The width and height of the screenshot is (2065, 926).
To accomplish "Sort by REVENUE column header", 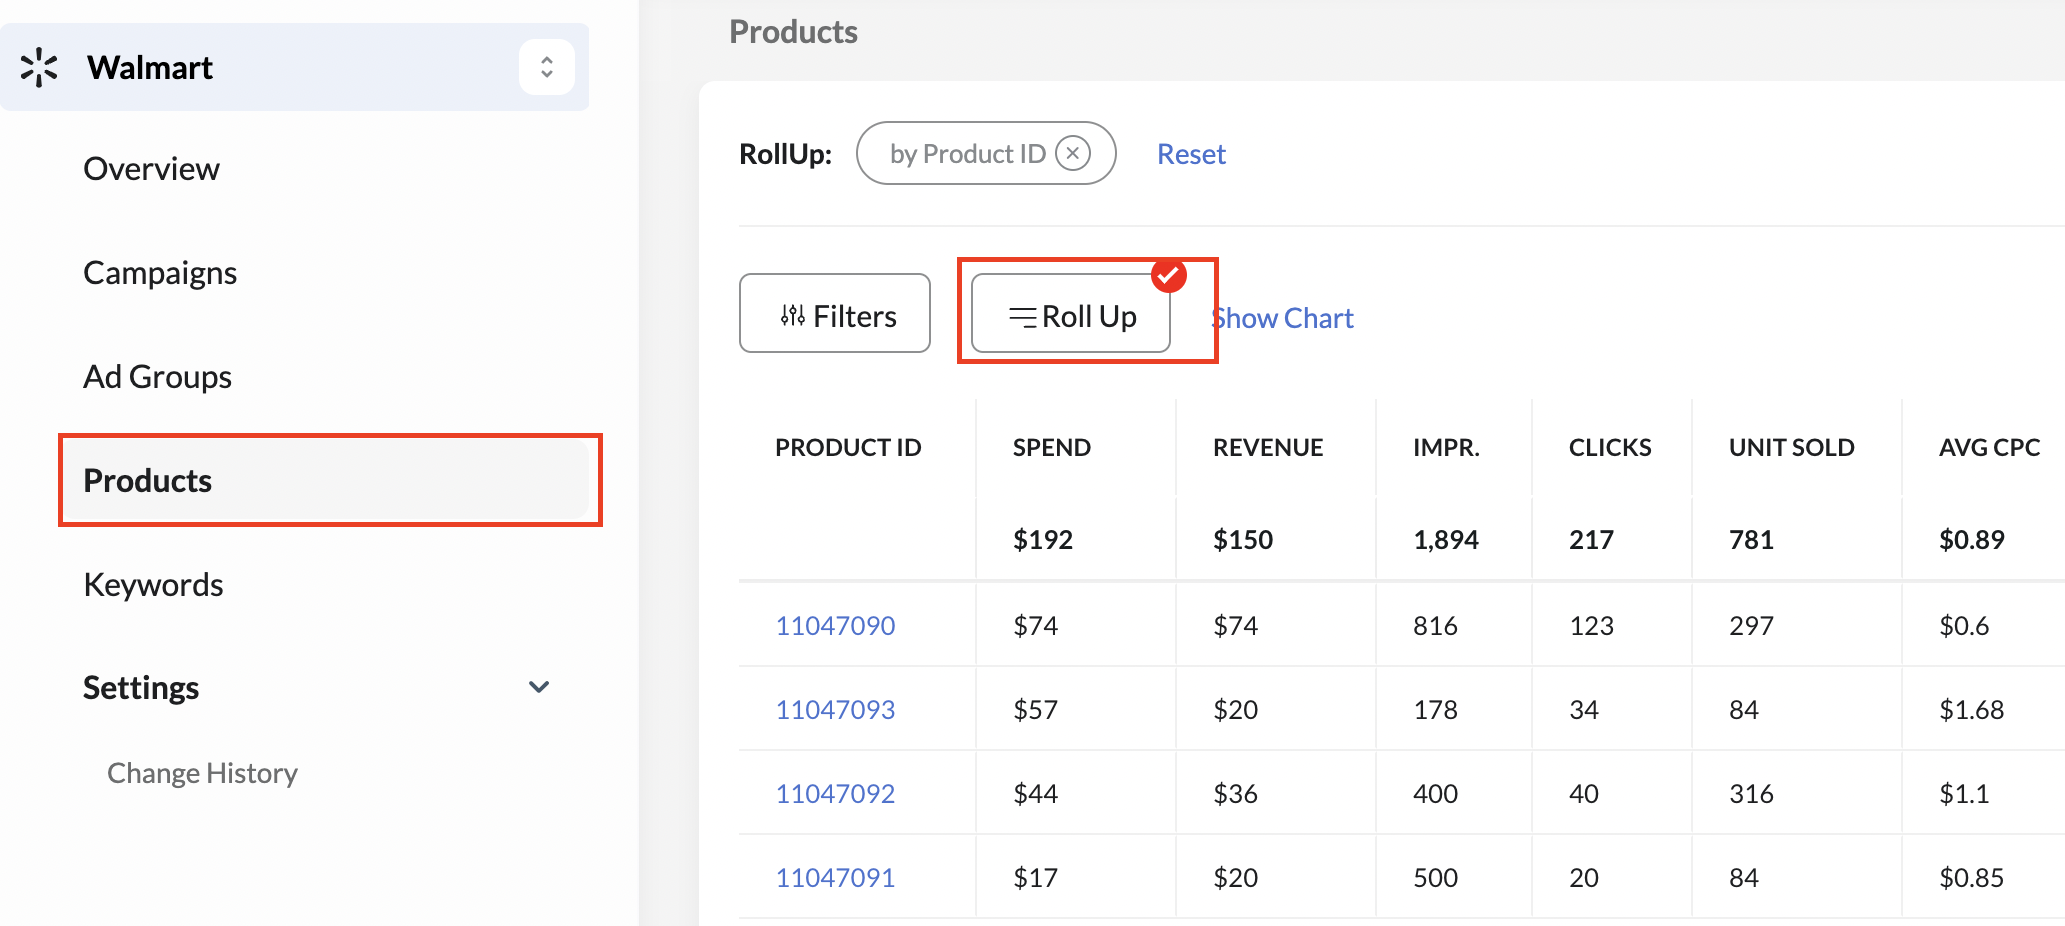I will [x=1268, y=448].
